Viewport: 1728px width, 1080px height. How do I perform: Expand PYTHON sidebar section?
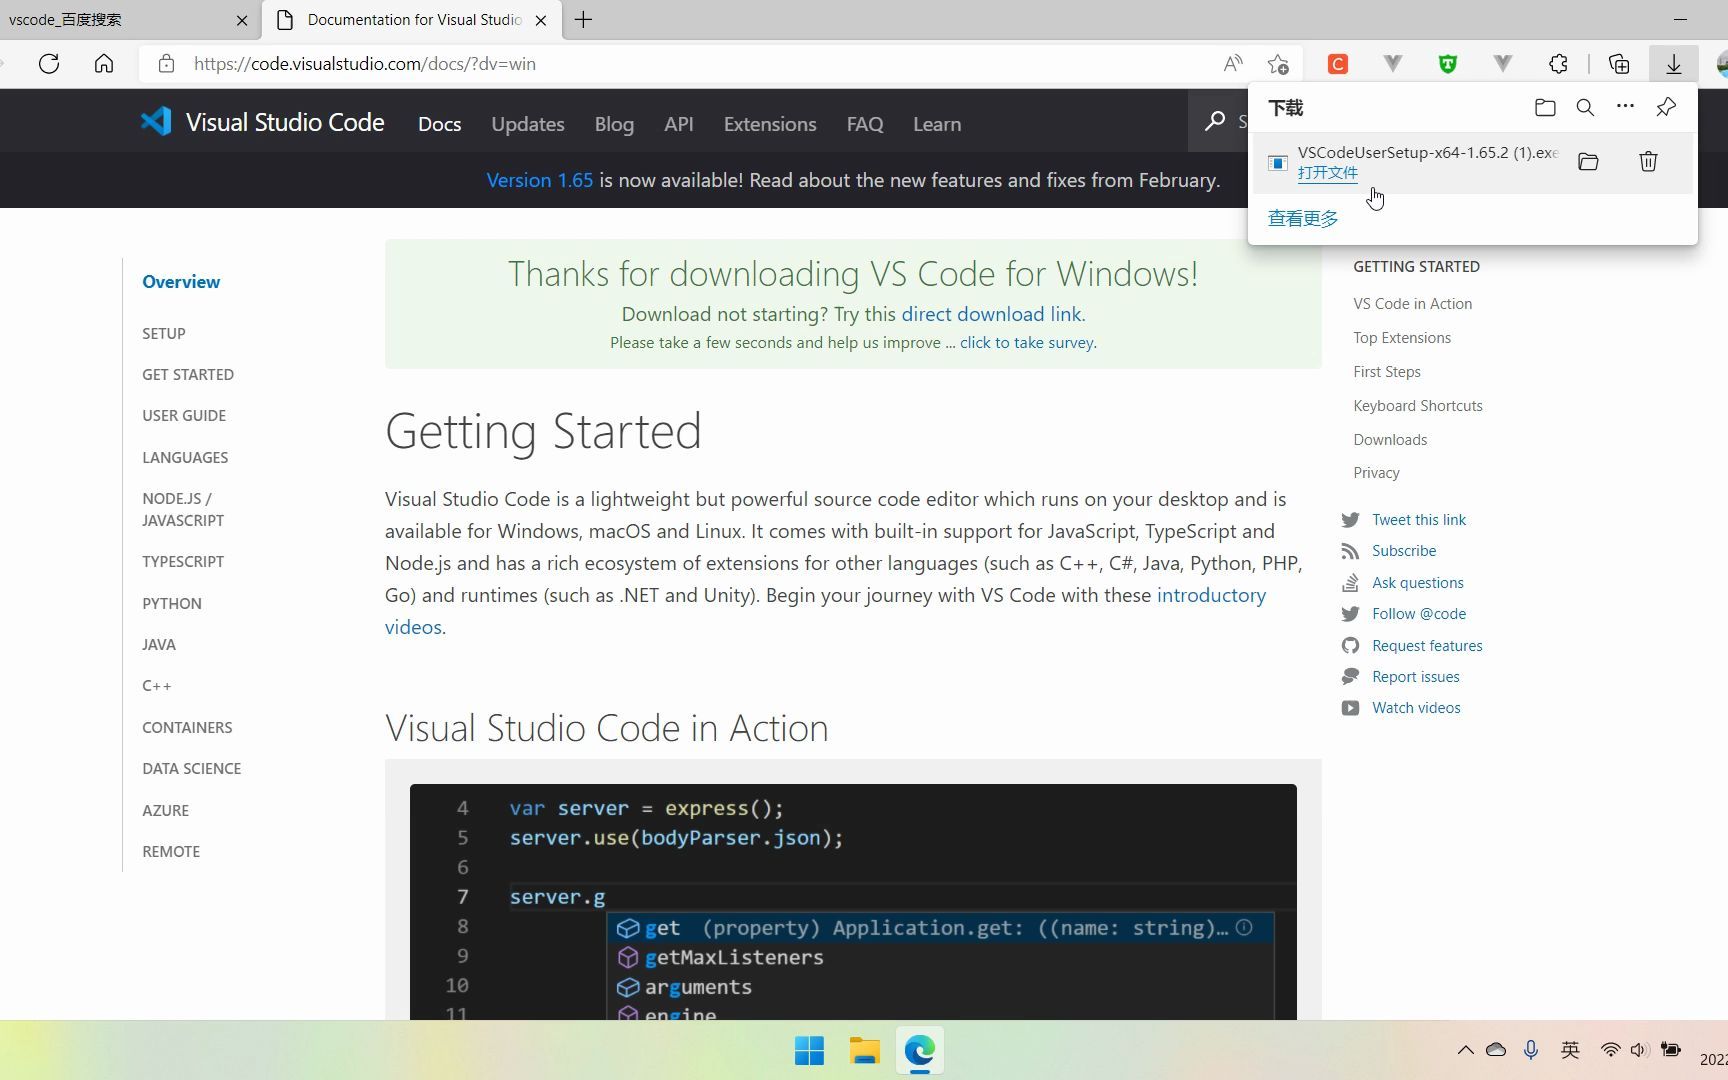(172, 603)
